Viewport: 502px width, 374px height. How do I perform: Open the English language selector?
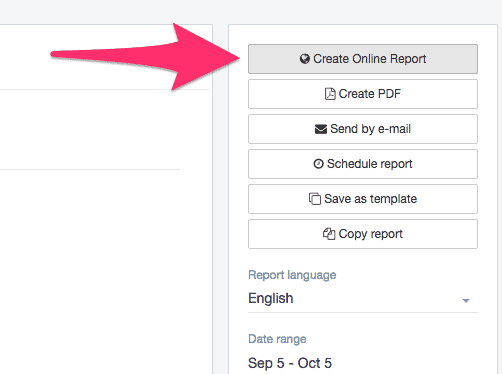pos(363,299)
